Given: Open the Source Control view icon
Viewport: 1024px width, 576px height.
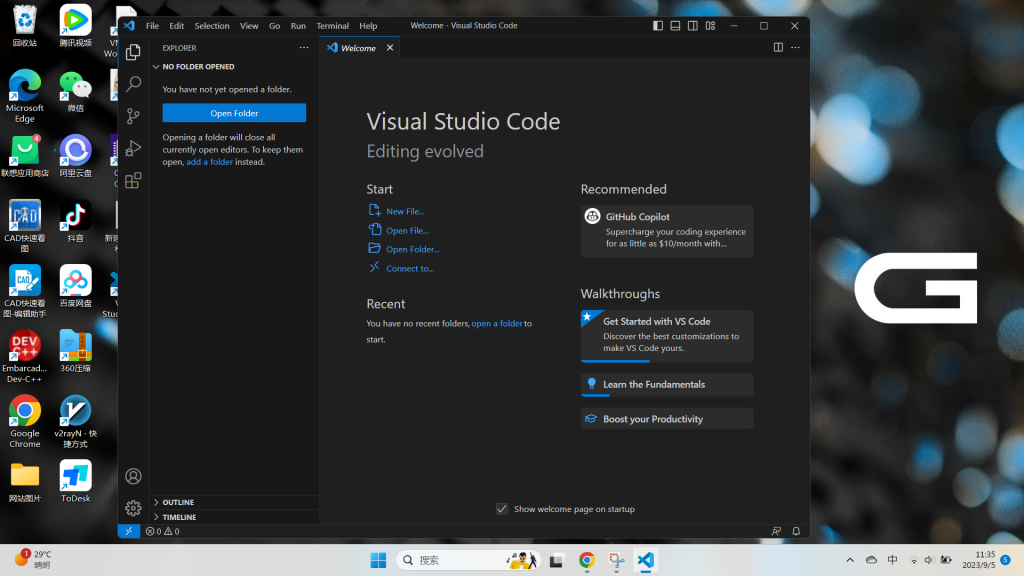Looking at the screenshot, I should (133, 116).
